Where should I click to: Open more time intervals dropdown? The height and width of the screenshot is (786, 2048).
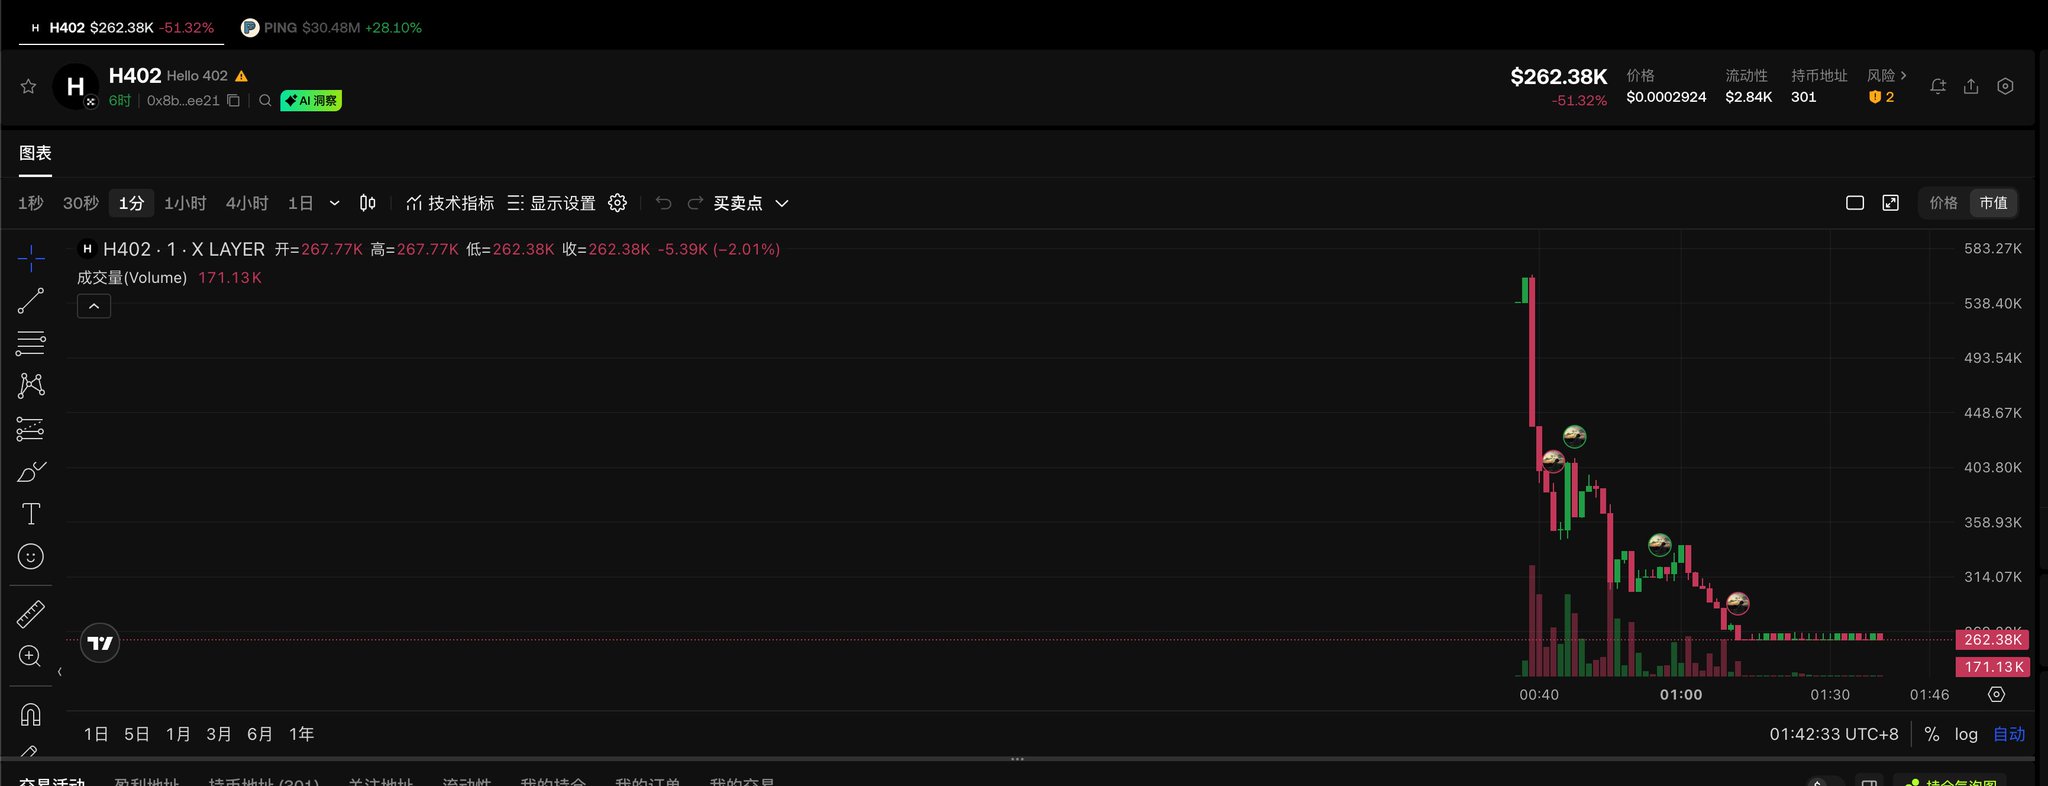335,203
